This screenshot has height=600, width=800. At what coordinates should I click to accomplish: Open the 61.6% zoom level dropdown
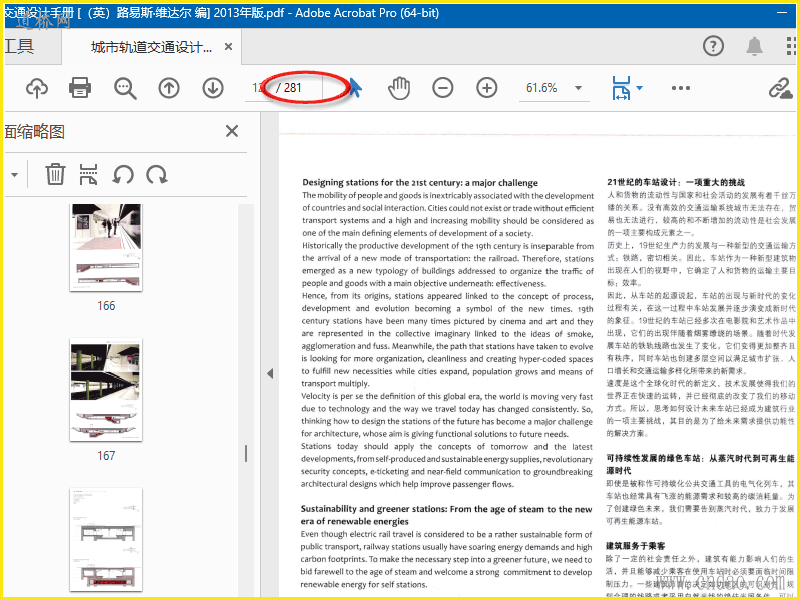[x=554, y=88]
